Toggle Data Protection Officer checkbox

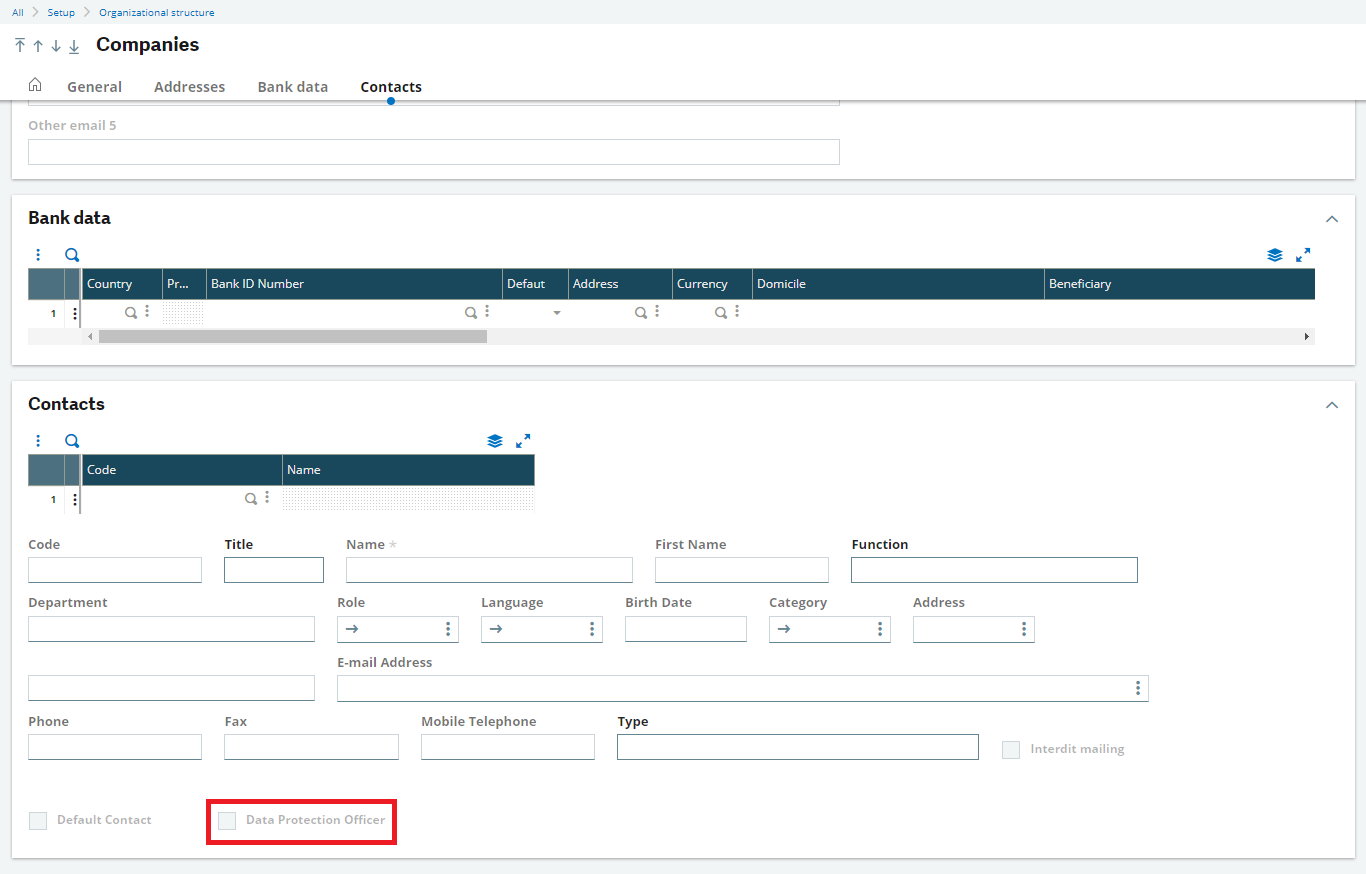point(227,820)
